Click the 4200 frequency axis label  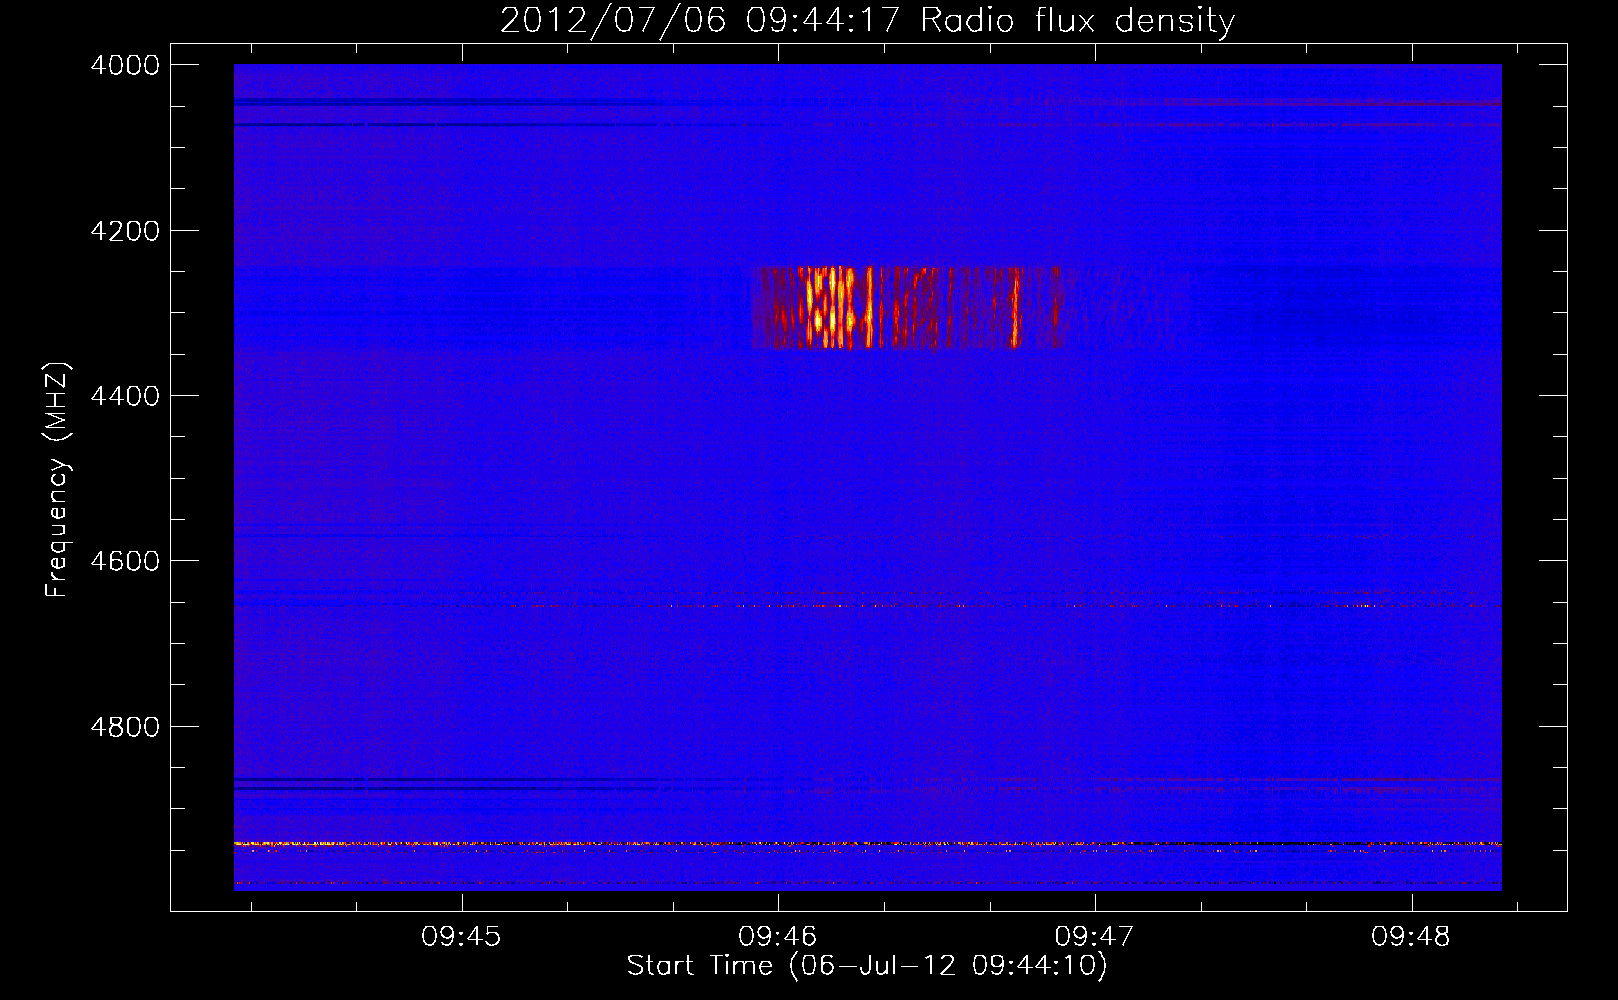[125, 231]
